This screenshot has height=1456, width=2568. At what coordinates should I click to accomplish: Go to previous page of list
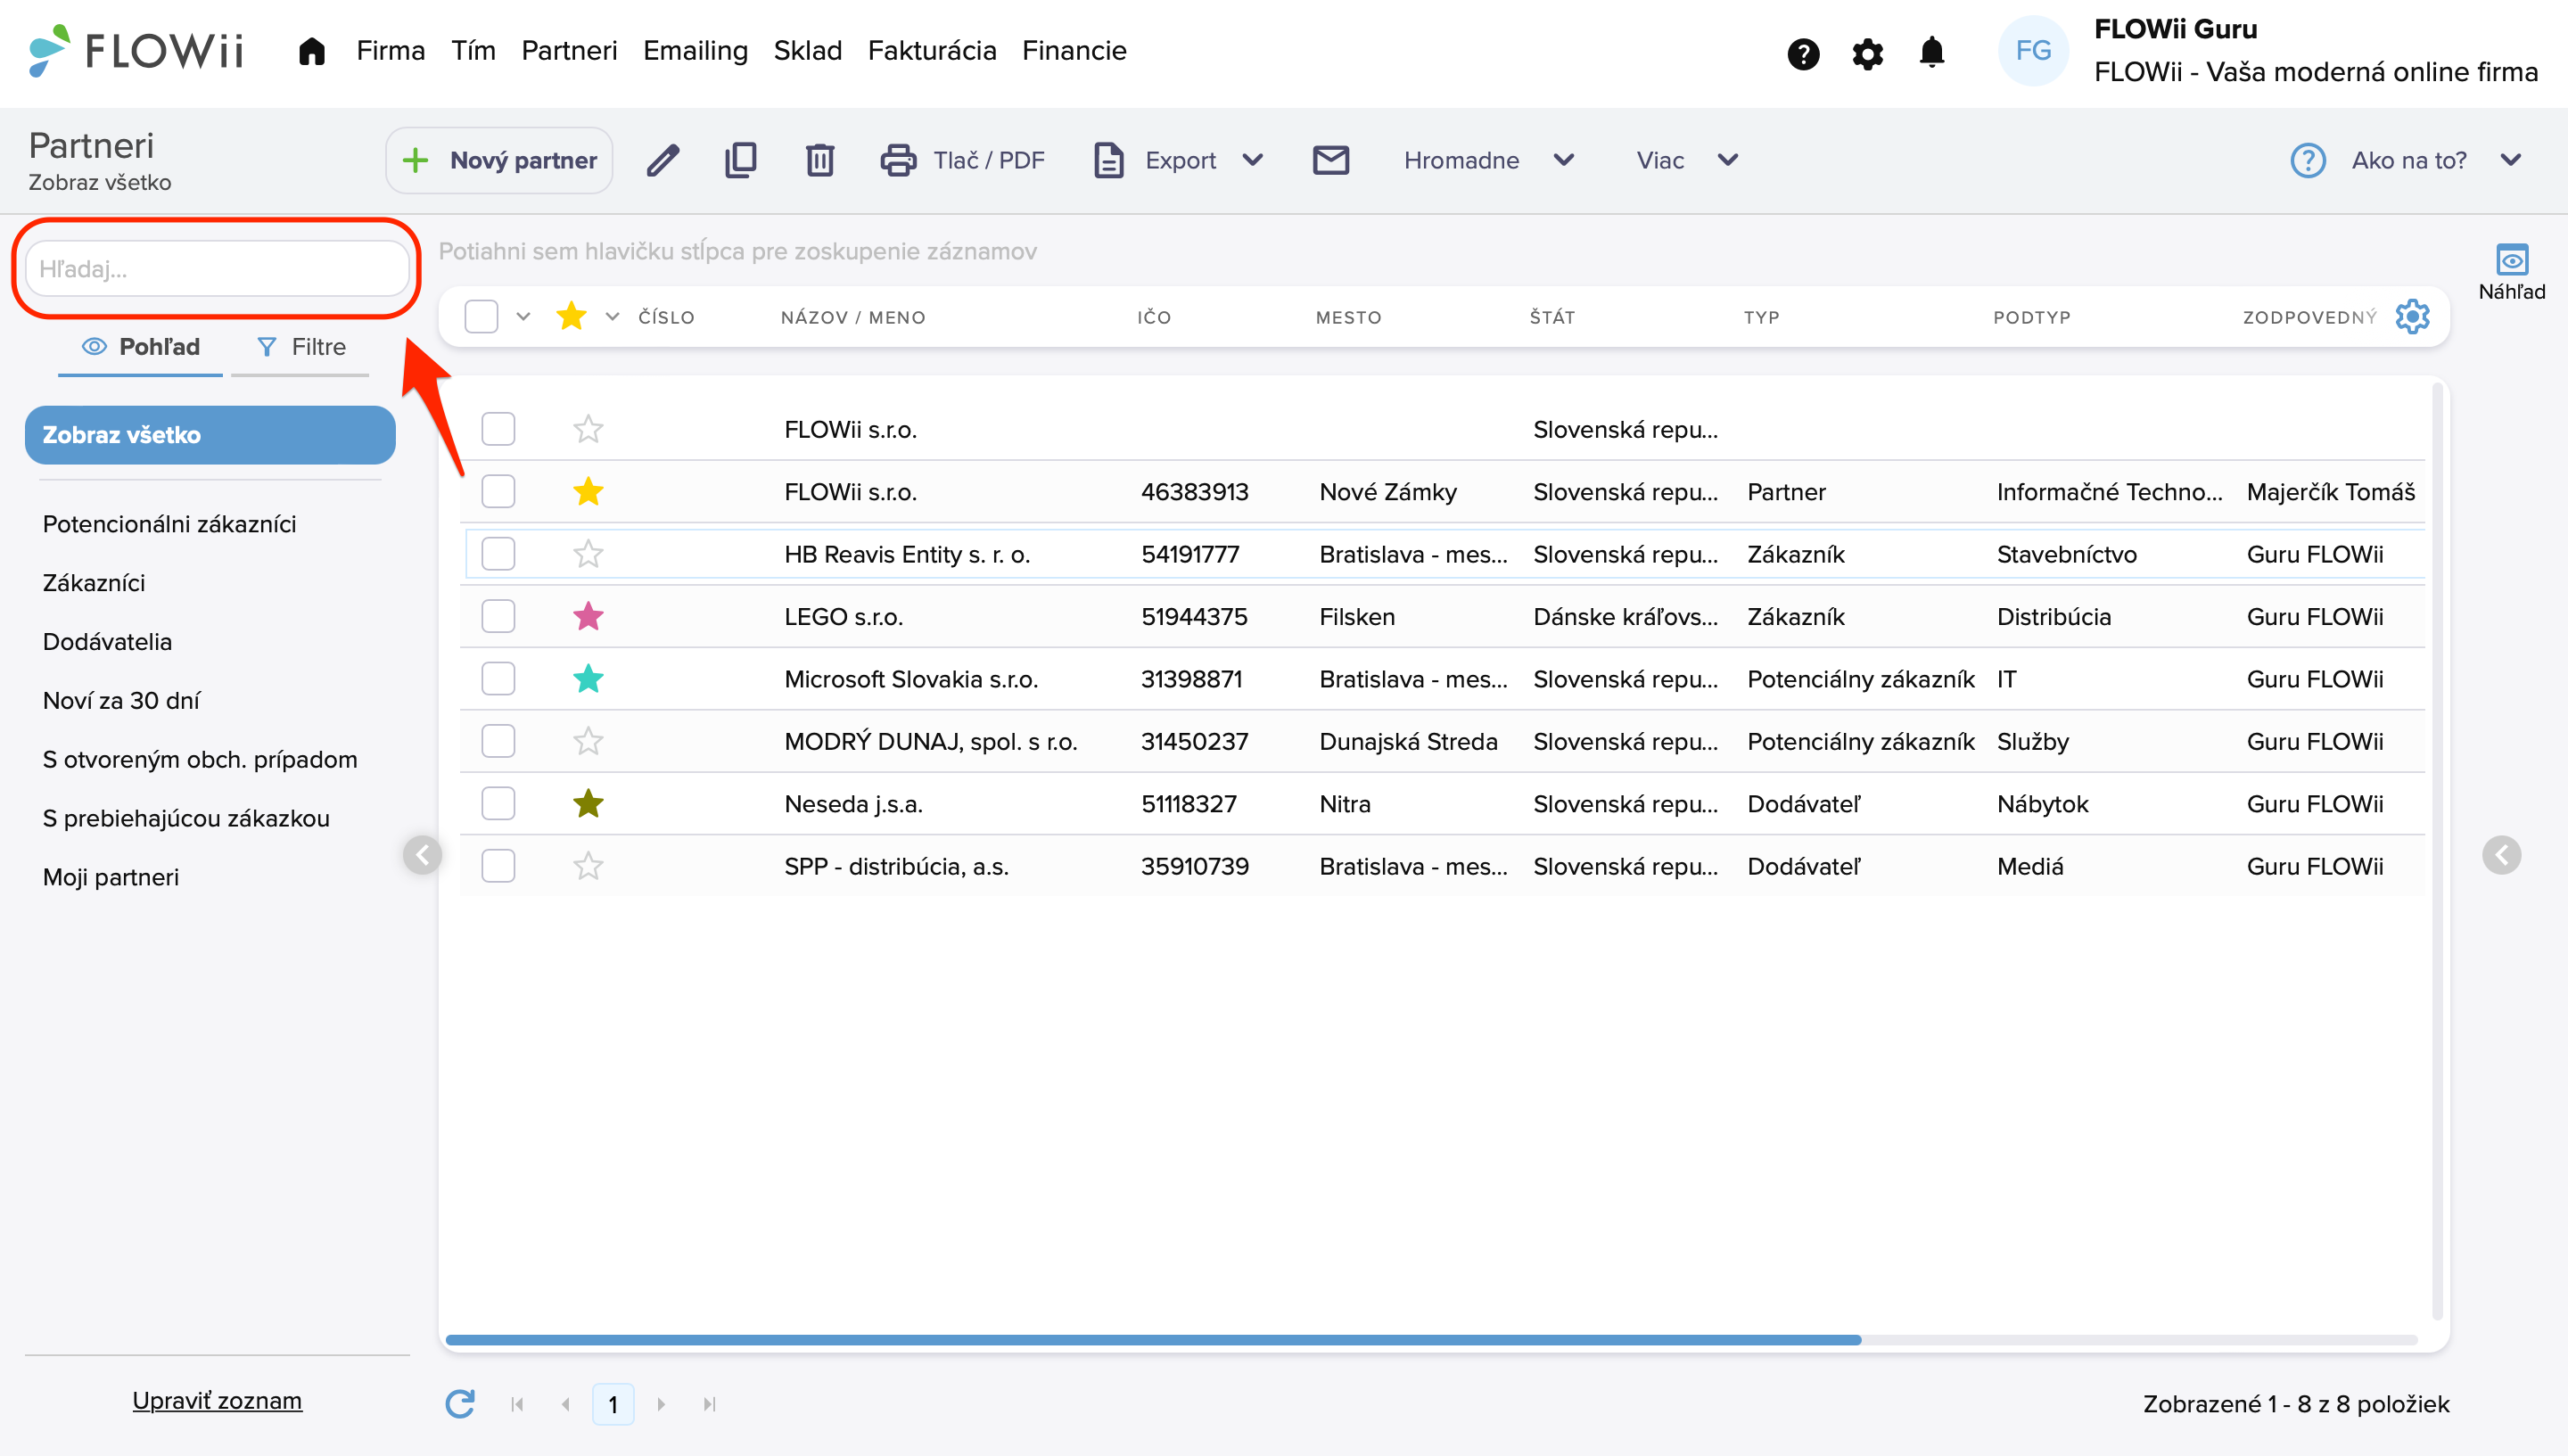[566, 1404]
